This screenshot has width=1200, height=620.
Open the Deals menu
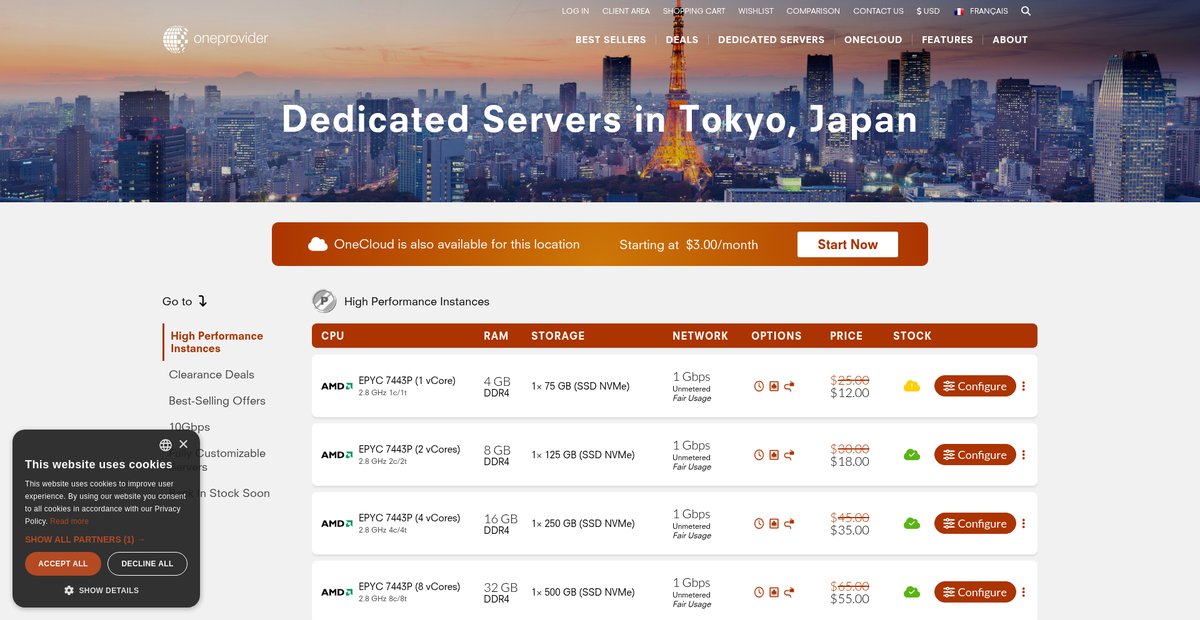click(x=682, y=40)
